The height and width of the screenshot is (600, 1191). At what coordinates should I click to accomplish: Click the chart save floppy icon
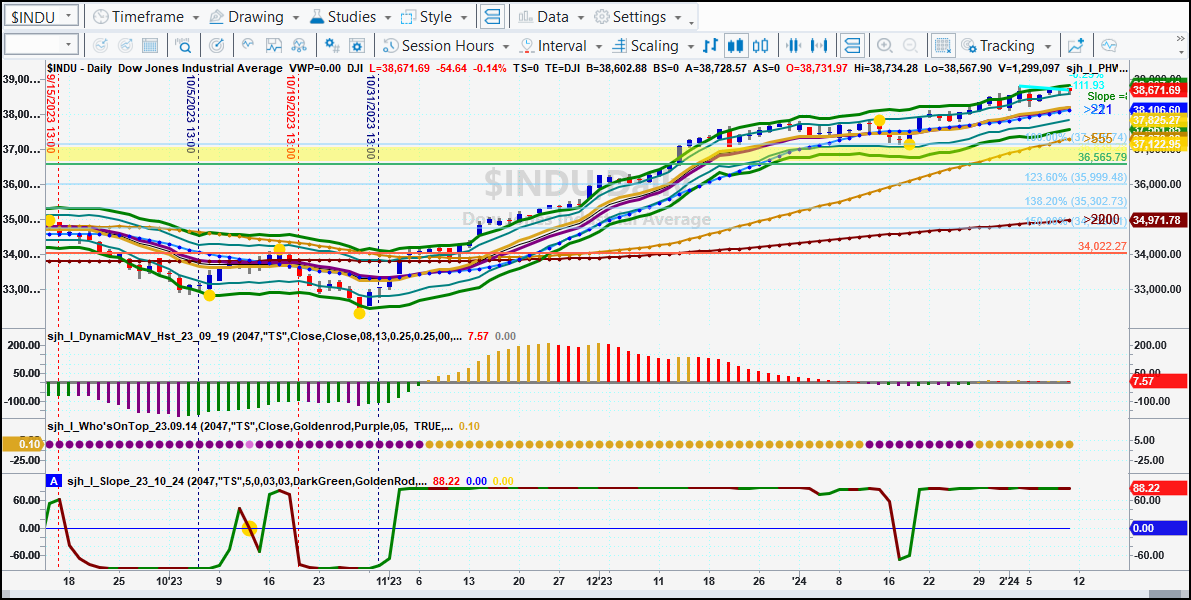pos(273,46)
